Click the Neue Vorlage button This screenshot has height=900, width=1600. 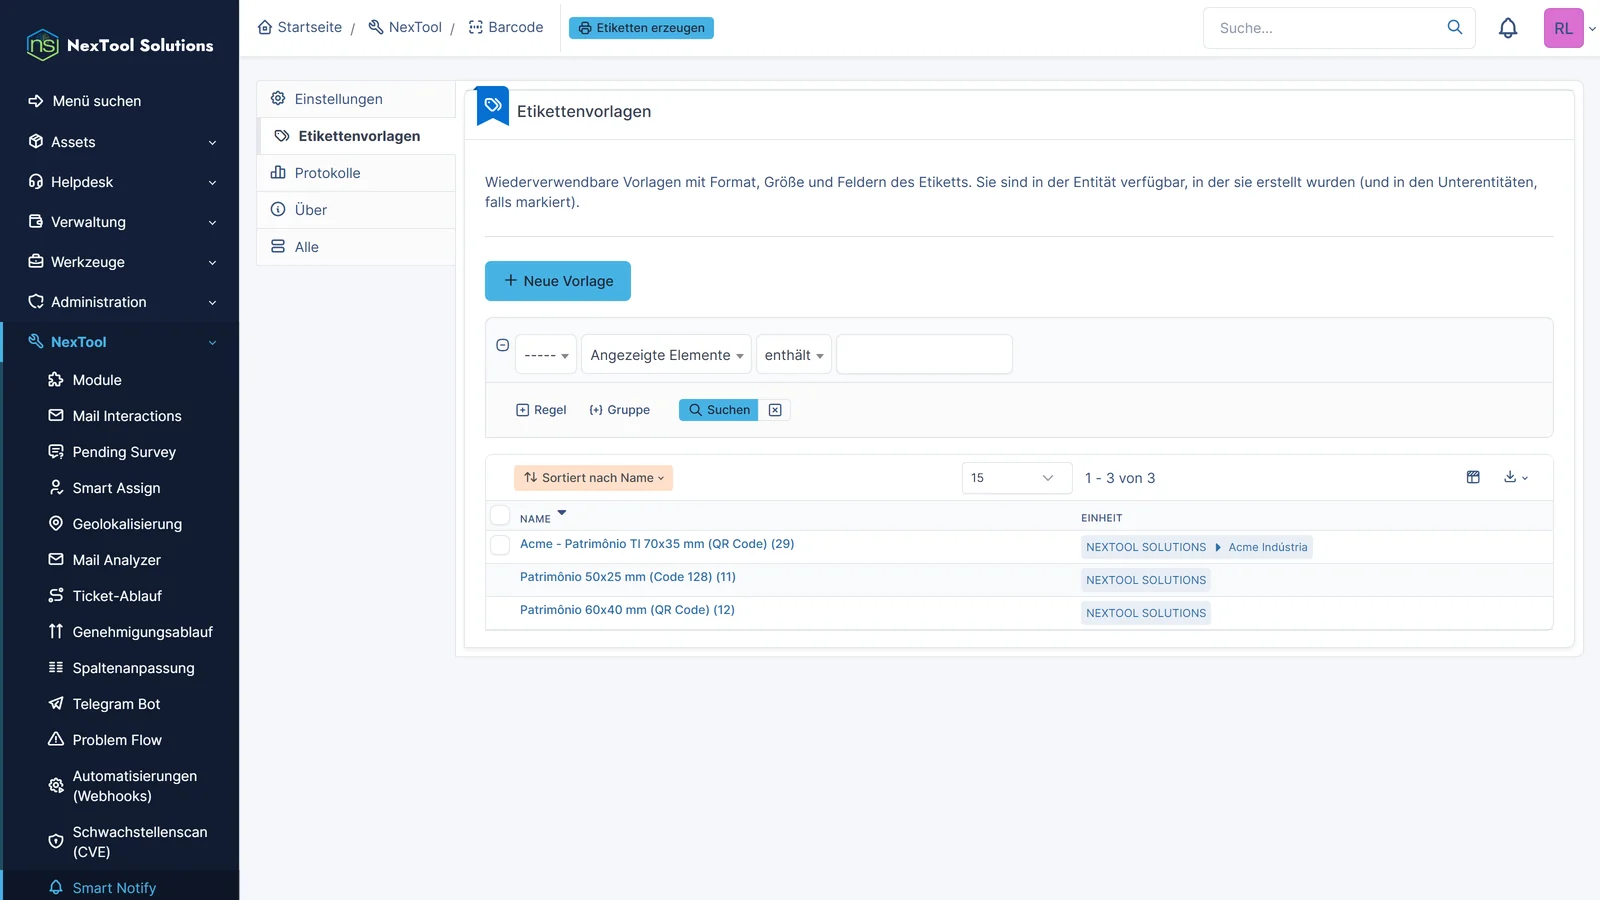558,281
